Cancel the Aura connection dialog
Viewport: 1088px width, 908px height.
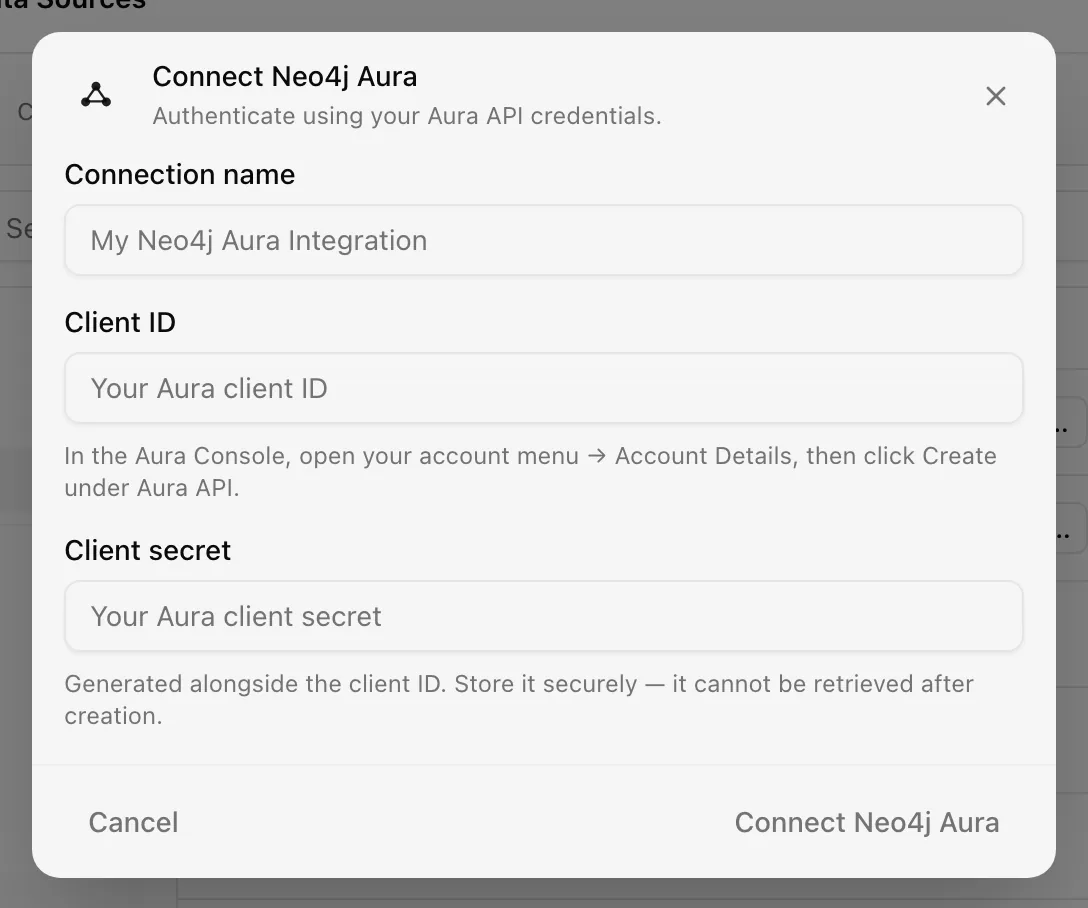point(133,822)
